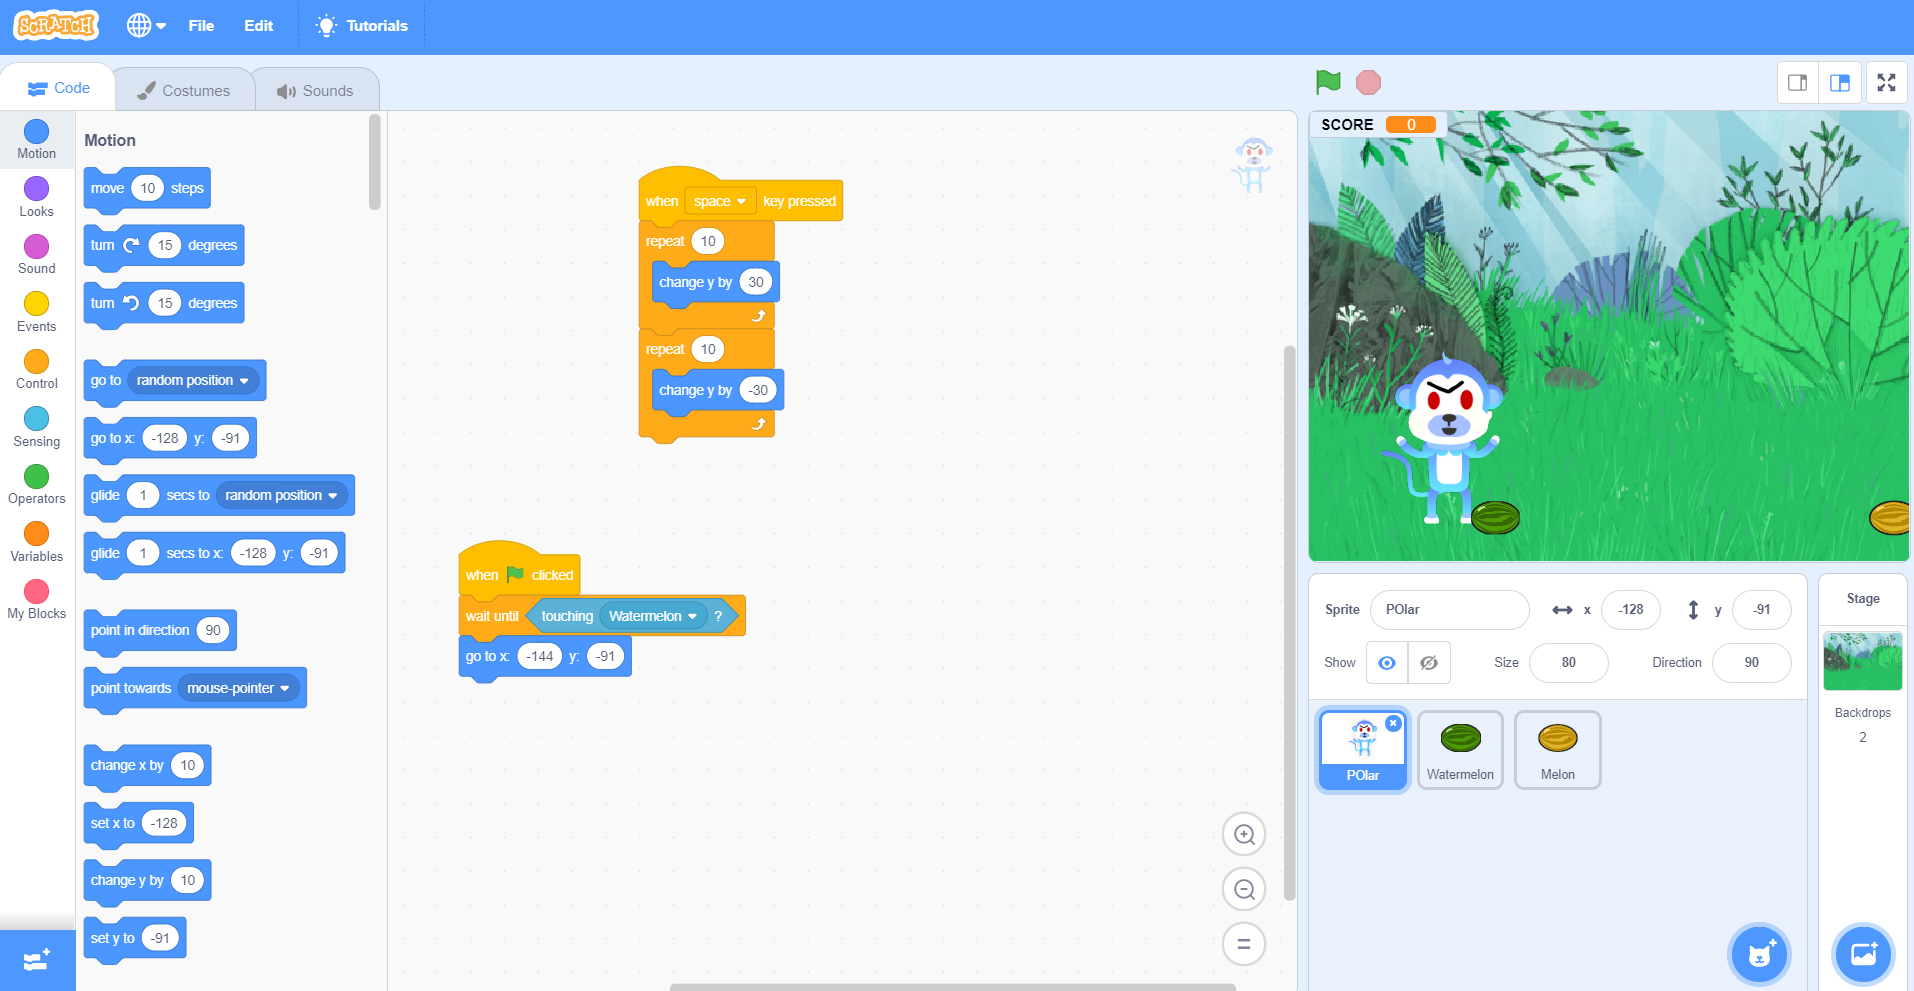This screenshot has height=991, width=1914.
Task: Select the Control block category
Action: 37,369
